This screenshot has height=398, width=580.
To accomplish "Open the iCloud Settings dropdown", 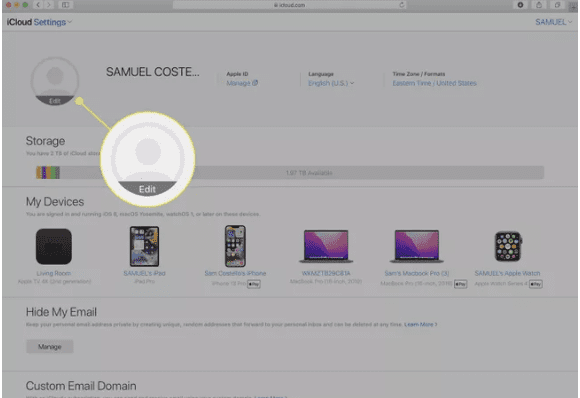I will tap(53, 22).
